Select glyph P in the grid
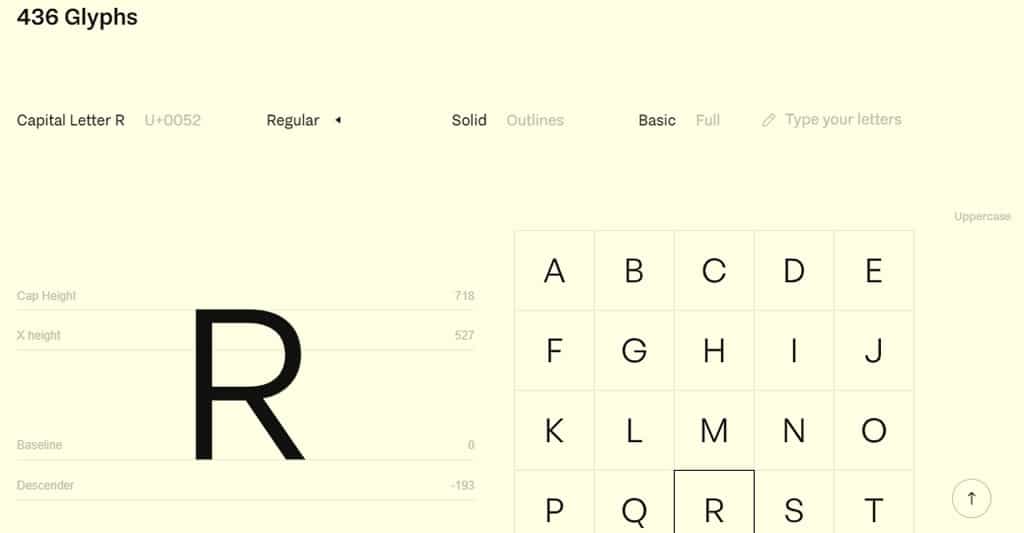1024x533 pixels. (554, 502)
